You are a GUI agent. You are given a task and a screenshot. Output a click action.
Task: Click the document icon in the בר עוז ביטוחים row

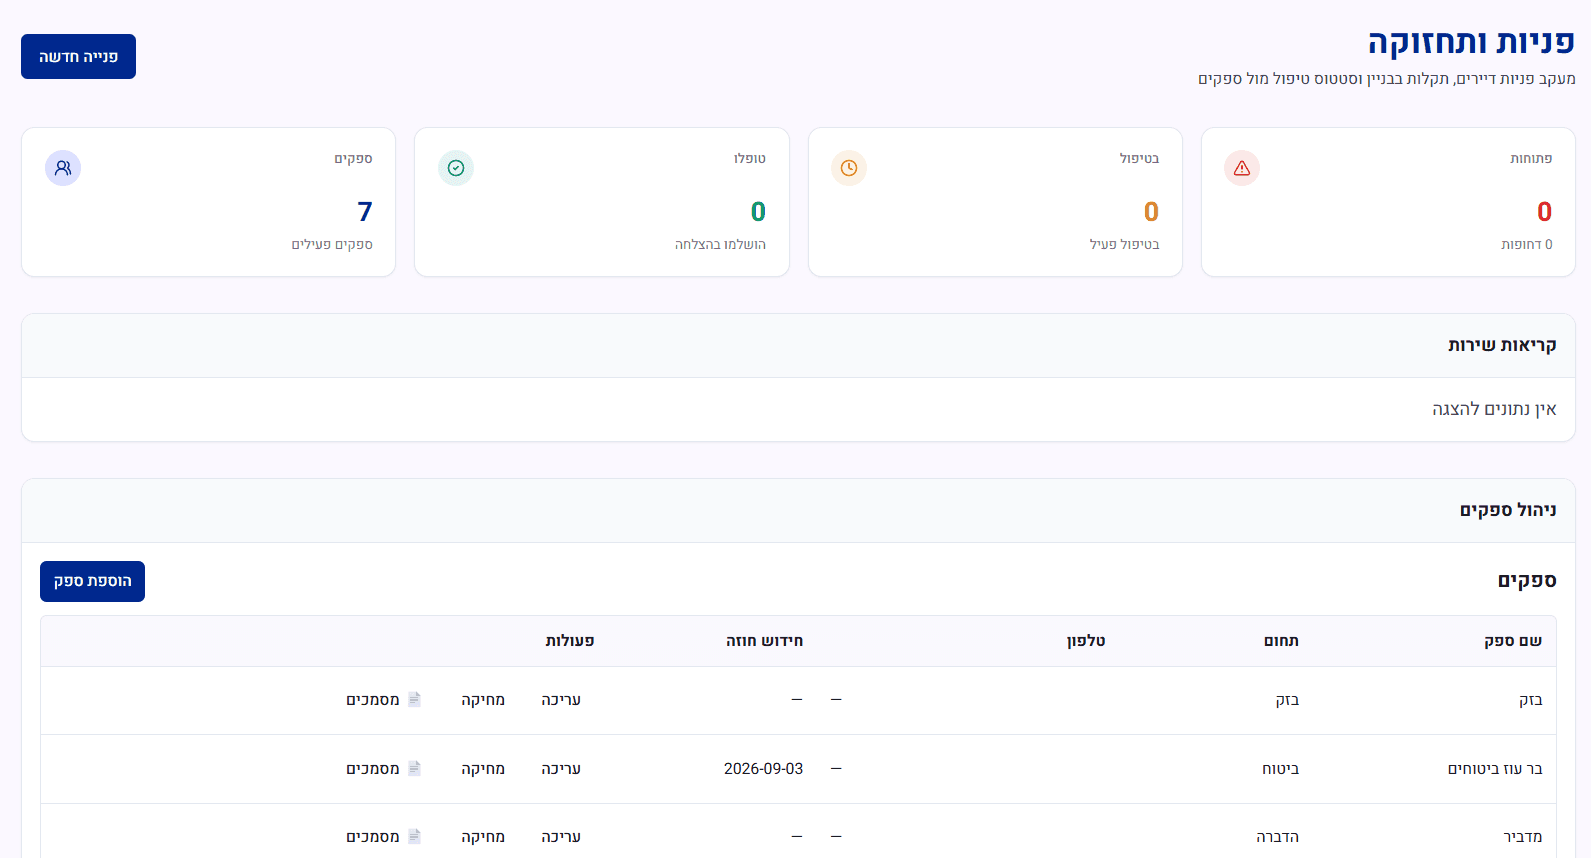[x=414, y=768]
